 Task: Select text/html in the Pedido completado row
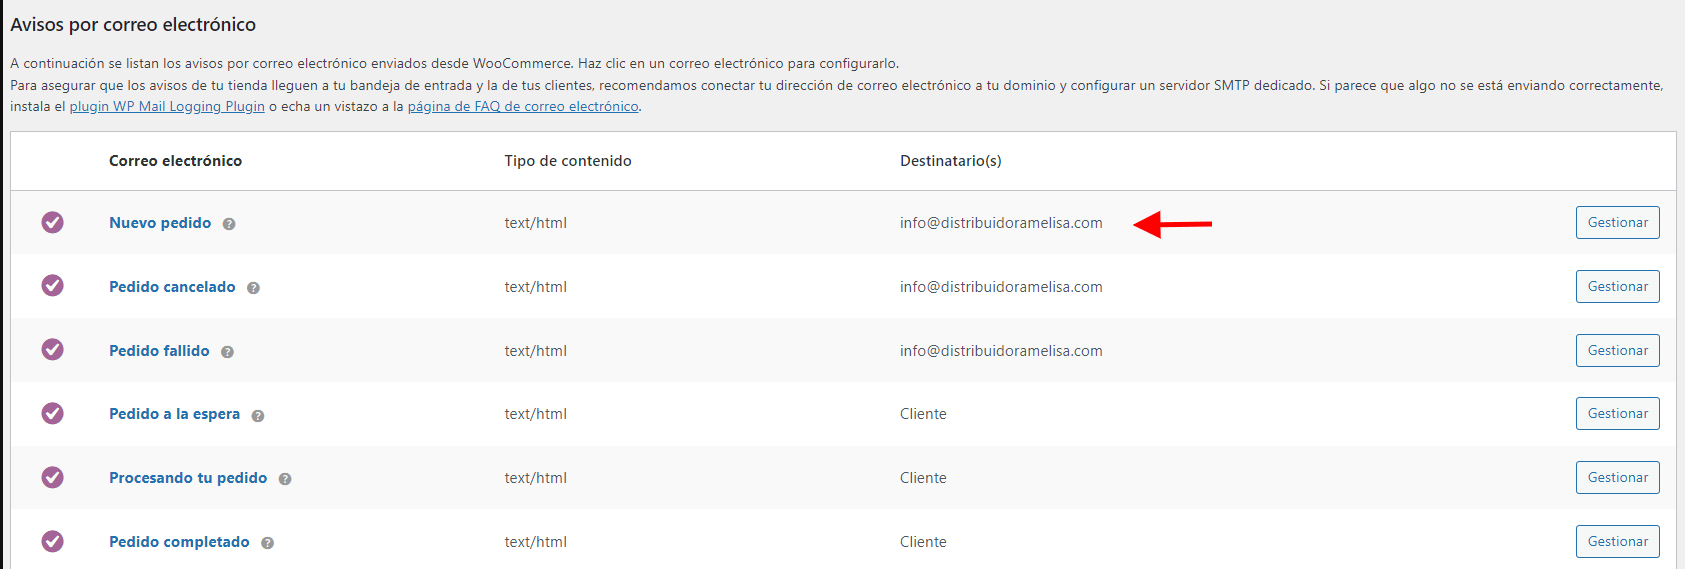point(535,542)
